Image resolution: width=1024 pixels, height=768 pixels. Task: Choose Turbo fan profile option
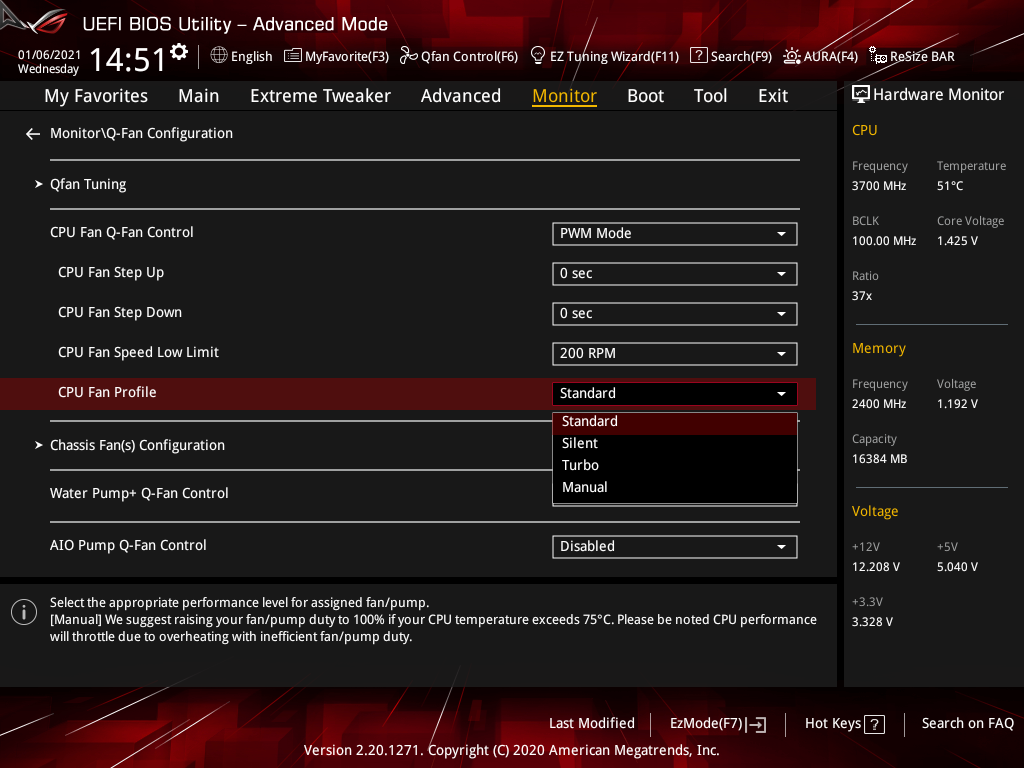[675, 466]
